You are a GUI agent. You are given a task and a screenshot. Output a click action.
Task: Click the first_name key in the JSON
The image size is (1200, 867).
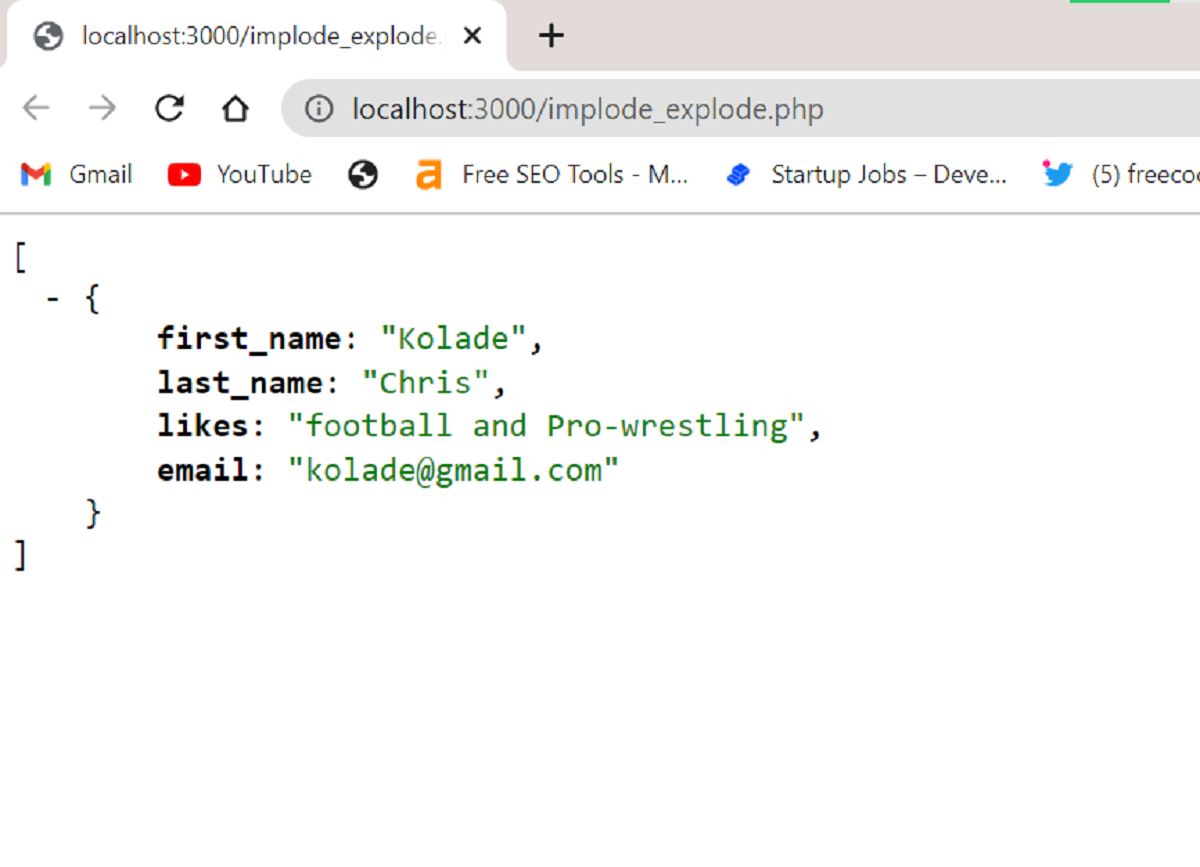[245, 338]
